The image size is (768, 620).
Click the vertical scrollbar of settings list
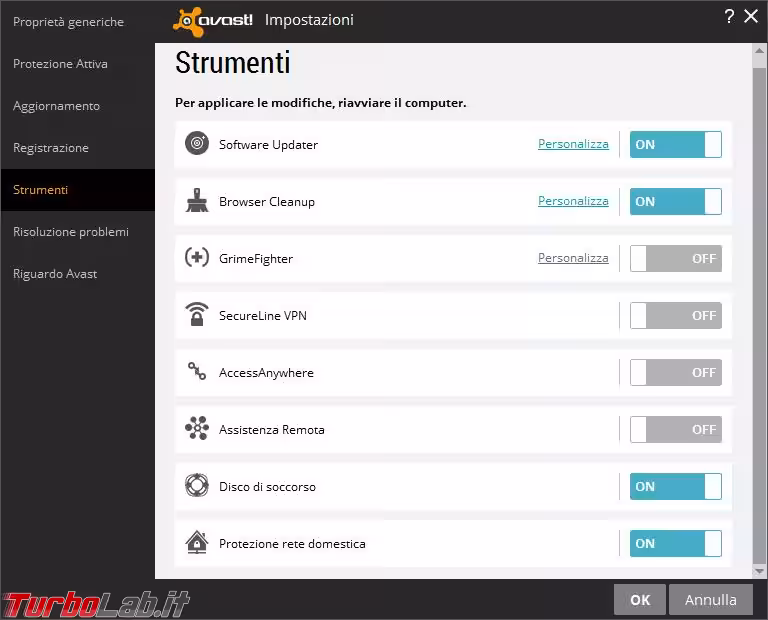coord(759,300)
